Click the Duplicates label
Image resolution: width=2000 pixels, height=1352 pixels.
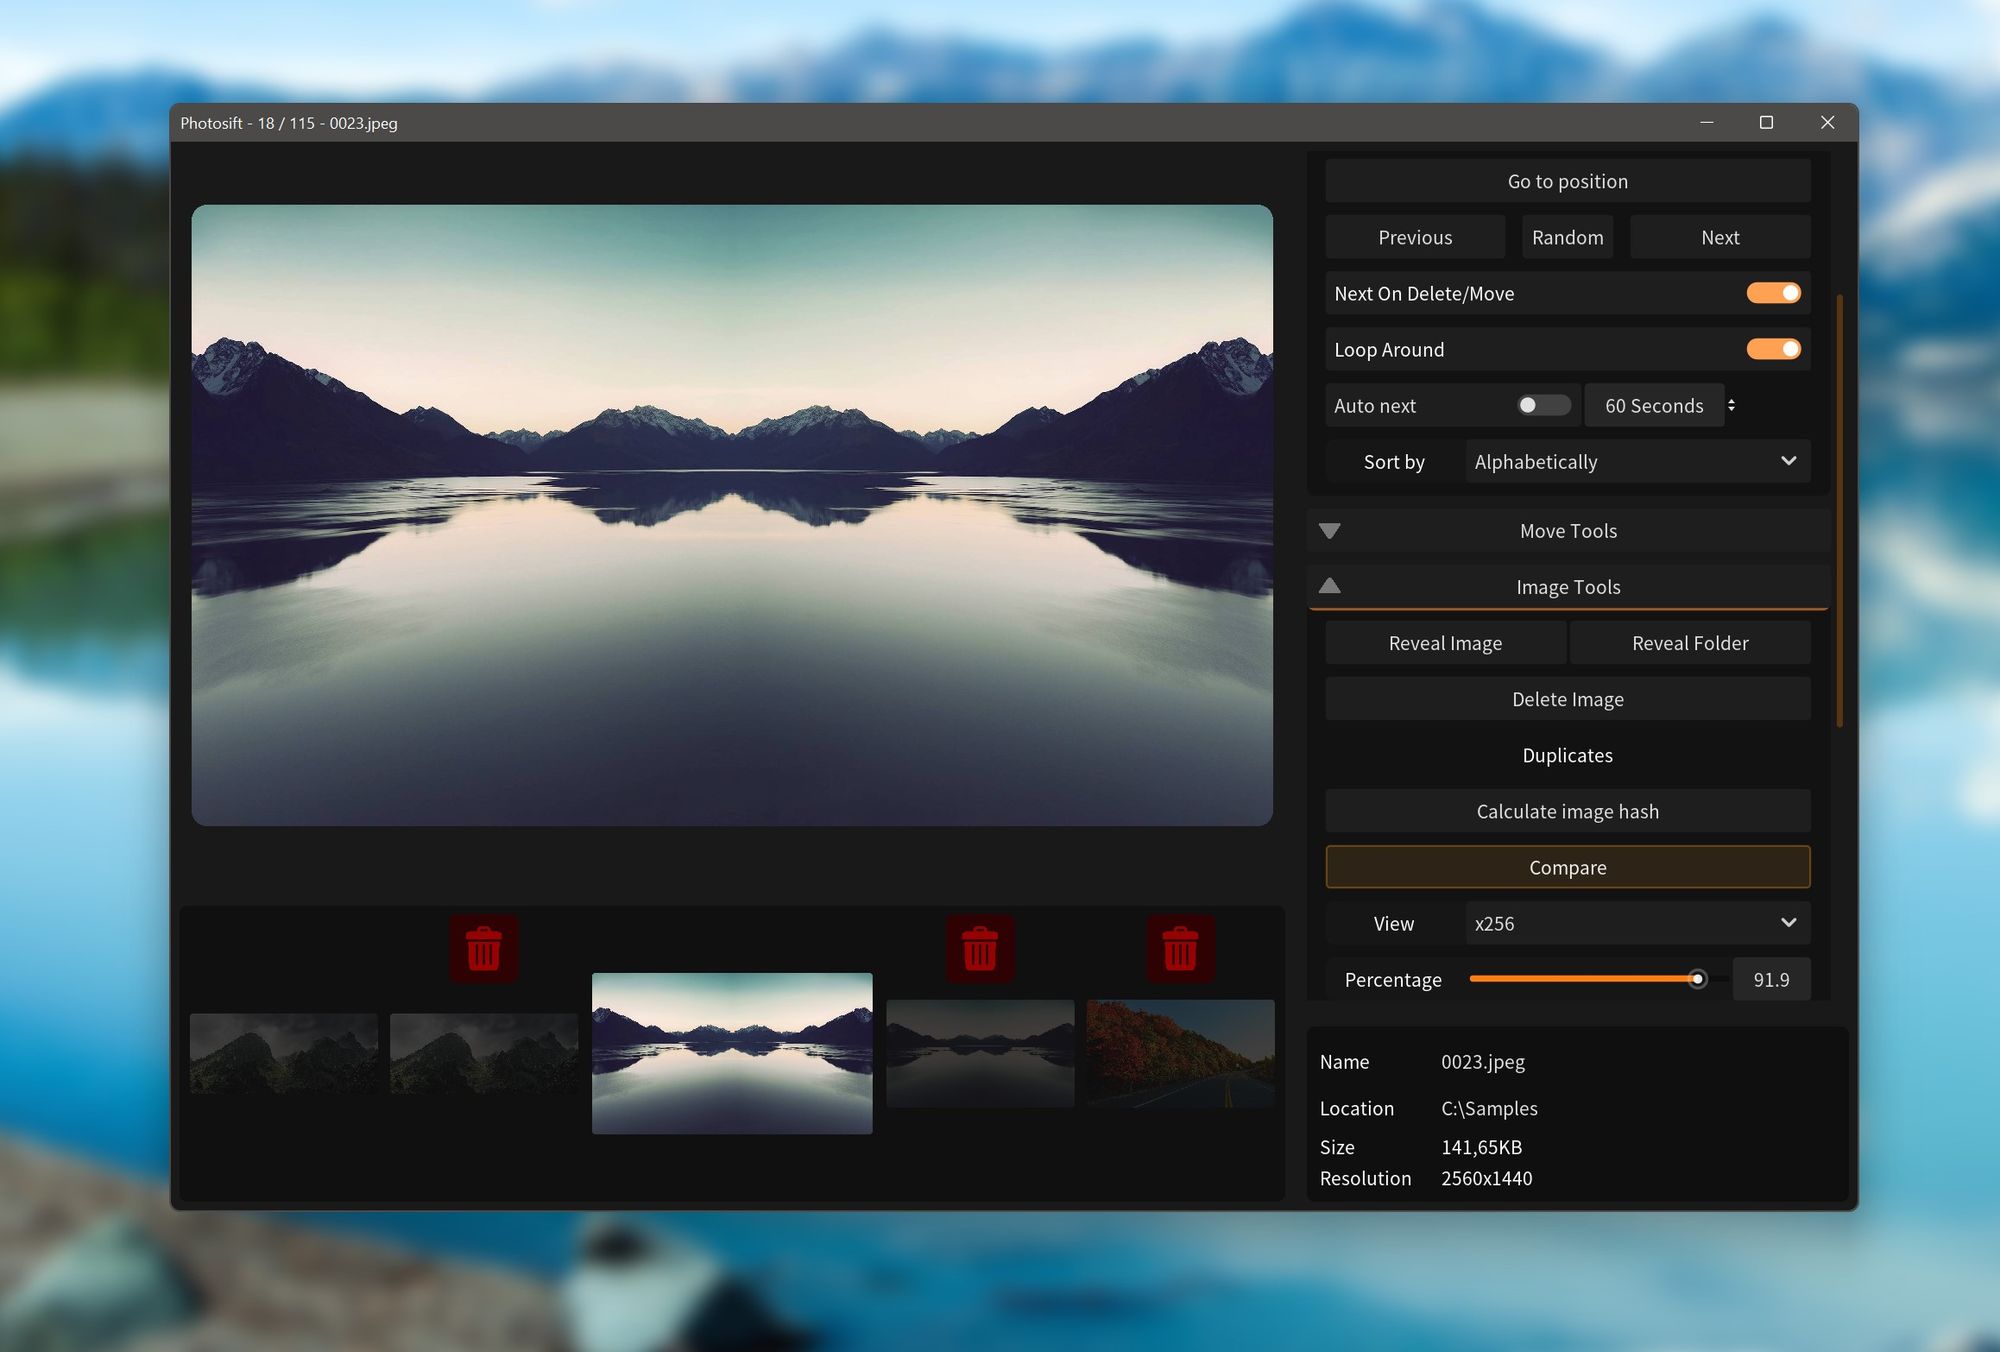tap(1567, 755)
